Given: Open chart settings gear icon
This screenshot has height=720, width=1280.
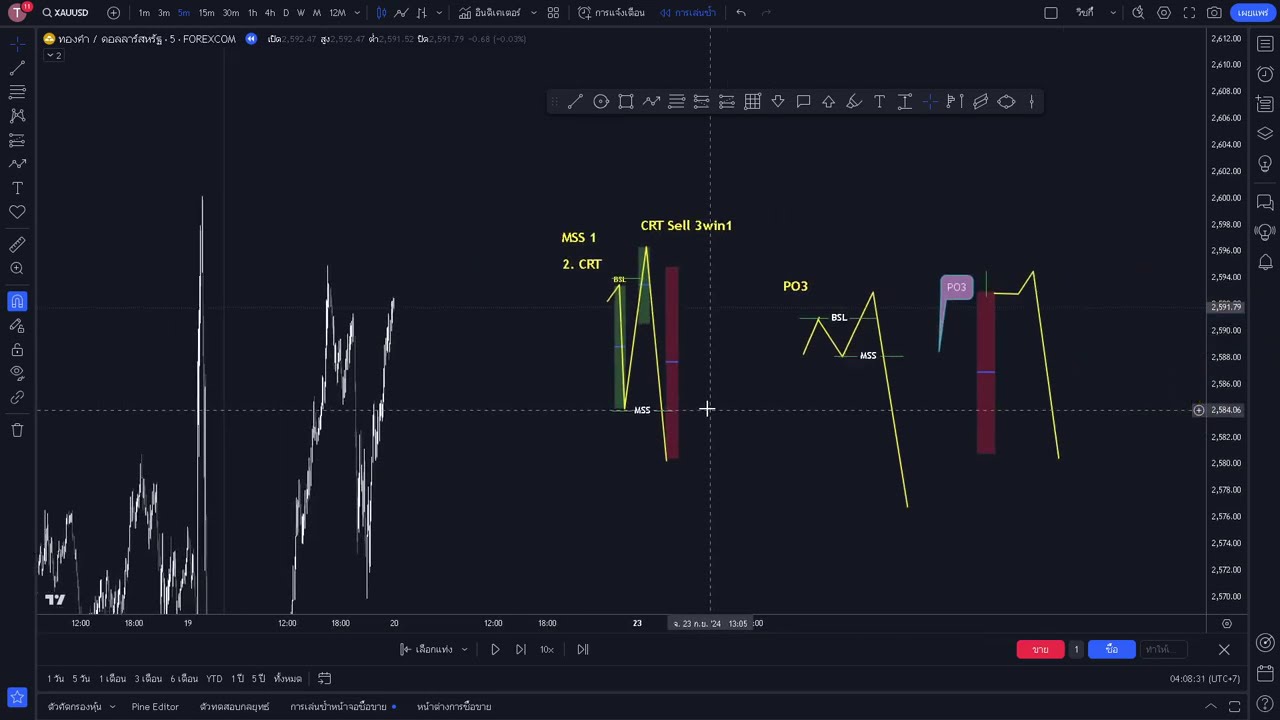Looking at the screenshot, I should click(1164, 13).
